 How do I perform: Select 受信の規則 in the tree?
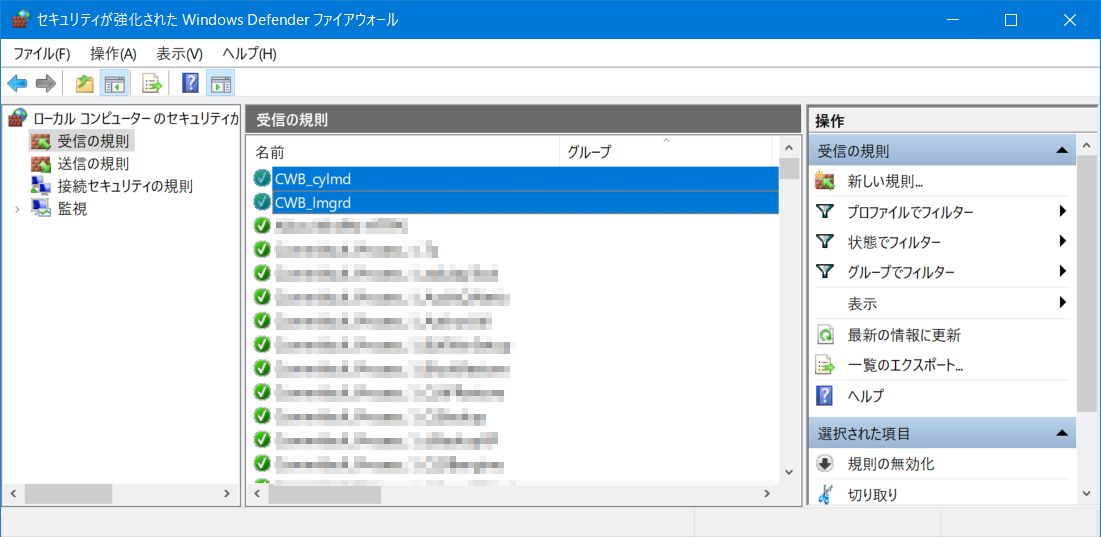[x=93, y=142]
